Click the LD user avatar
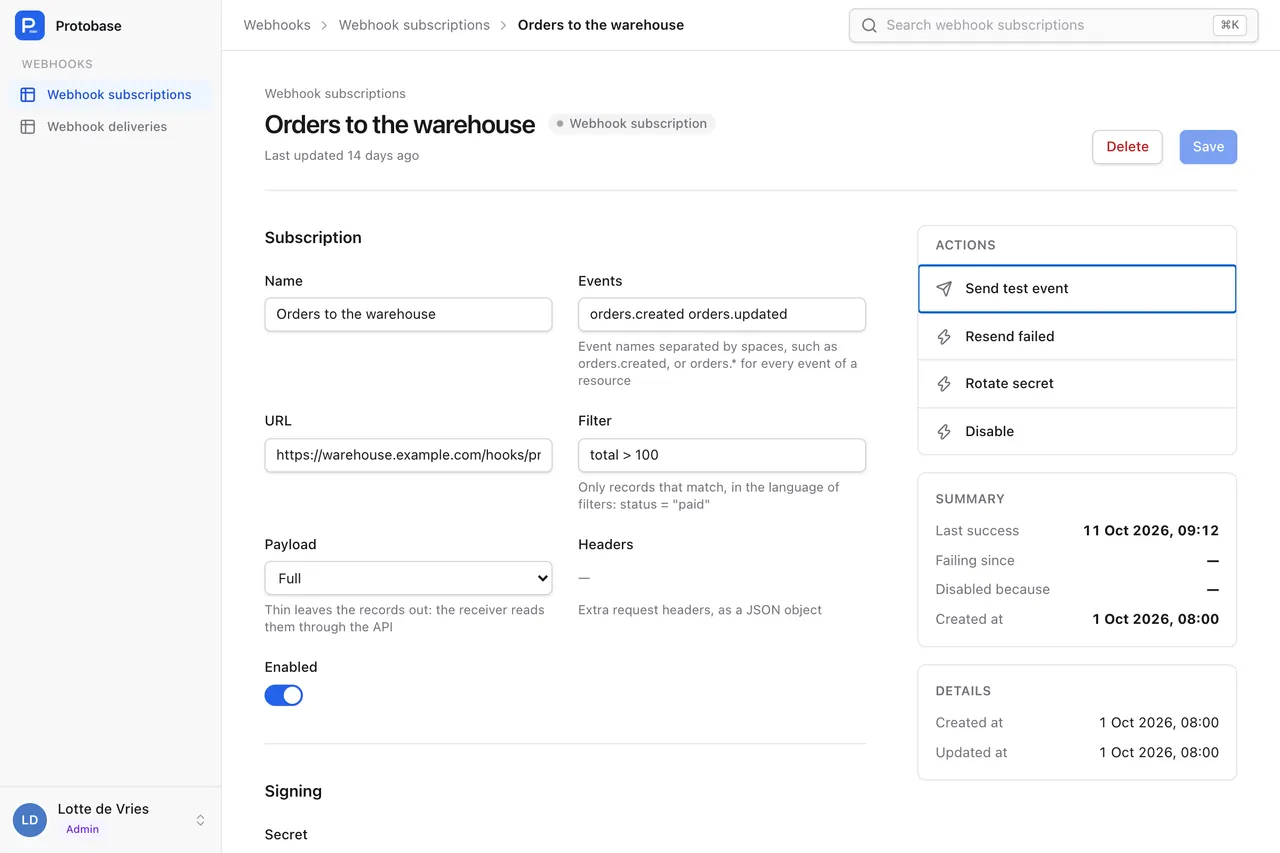Viewport: 1280px width, 853px height. pos(30,820)
